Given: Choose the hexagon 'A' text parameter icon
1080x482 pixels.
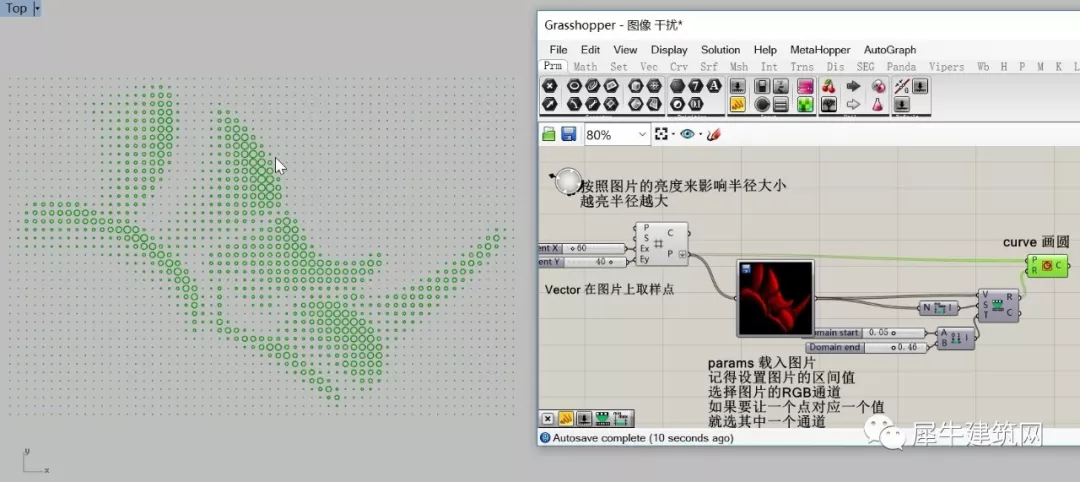Looking at the screenshot, I should (x=714, y=86).
